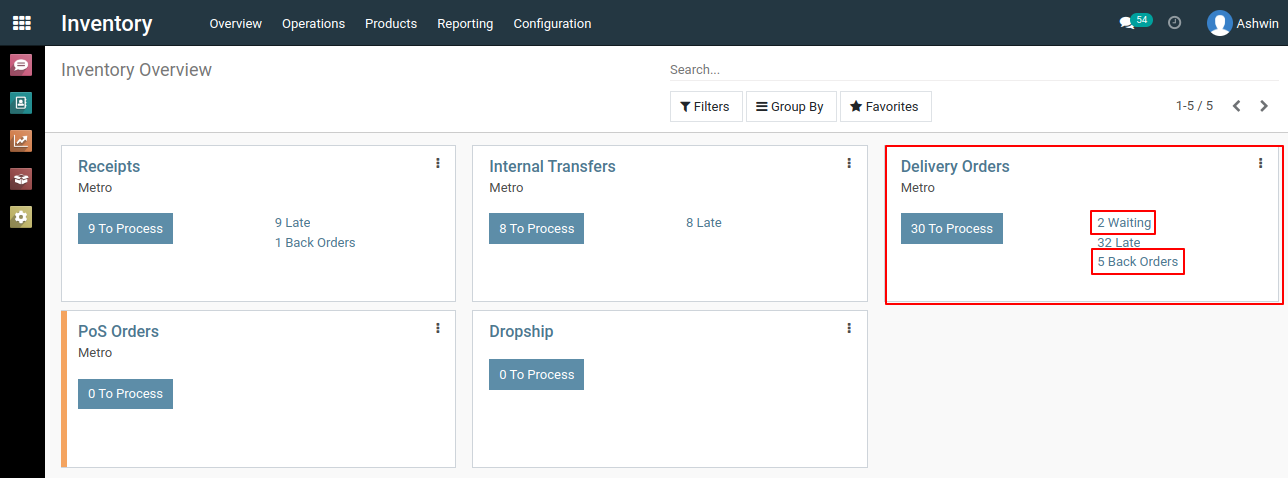Open the 5 Back Orders link
This screenshot has width=1288, height=478.
(1138, 262)
